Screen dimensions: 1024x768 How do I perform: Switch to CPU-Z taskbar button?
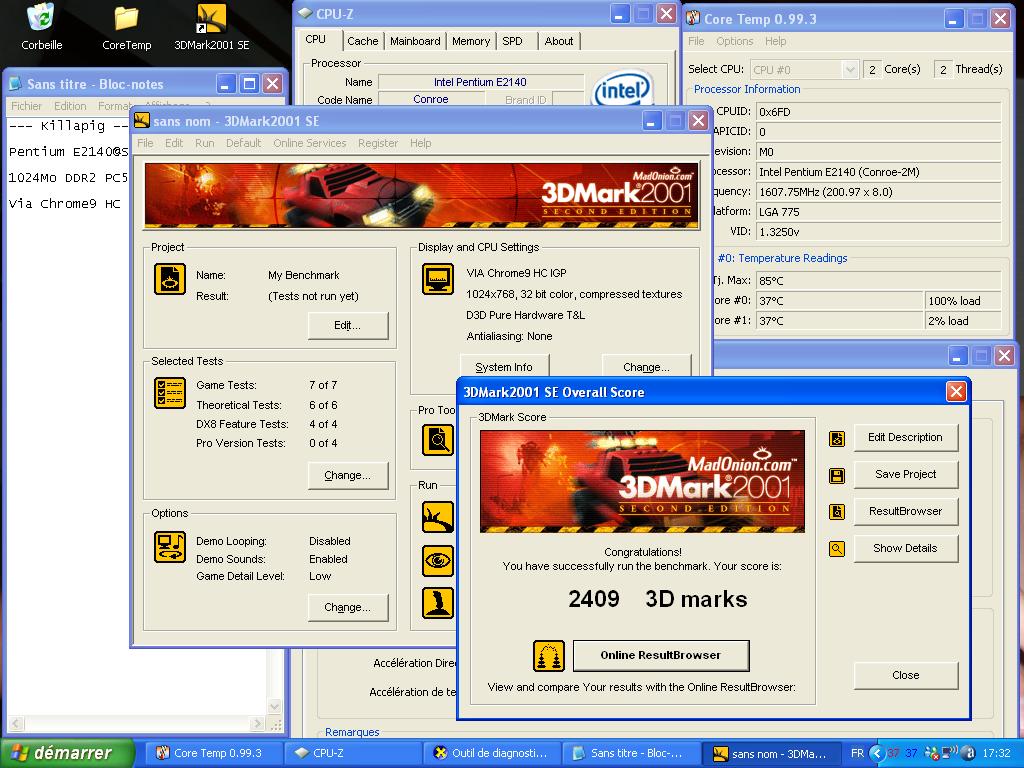(353, 753)
